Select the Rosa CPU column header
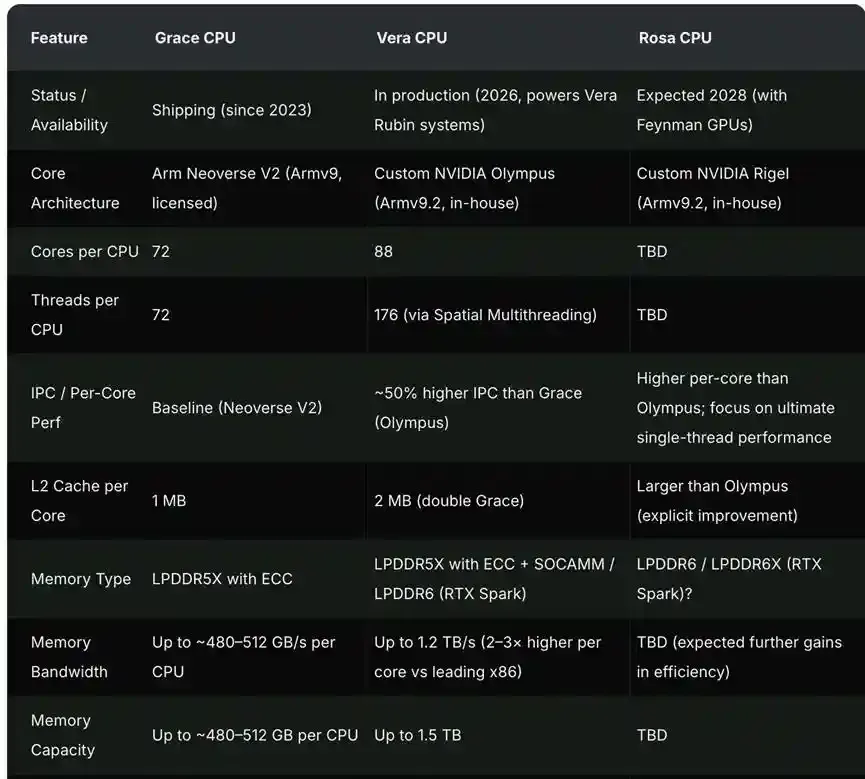The width and height of the screenshot is (865, 779). (675, 38)
